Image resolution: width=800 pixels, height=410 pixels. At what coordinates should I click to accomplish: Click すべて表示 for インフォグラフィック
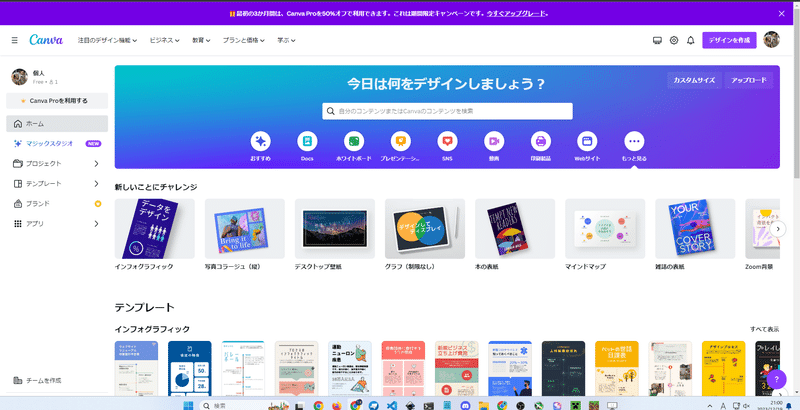click(x=764, y=329)
